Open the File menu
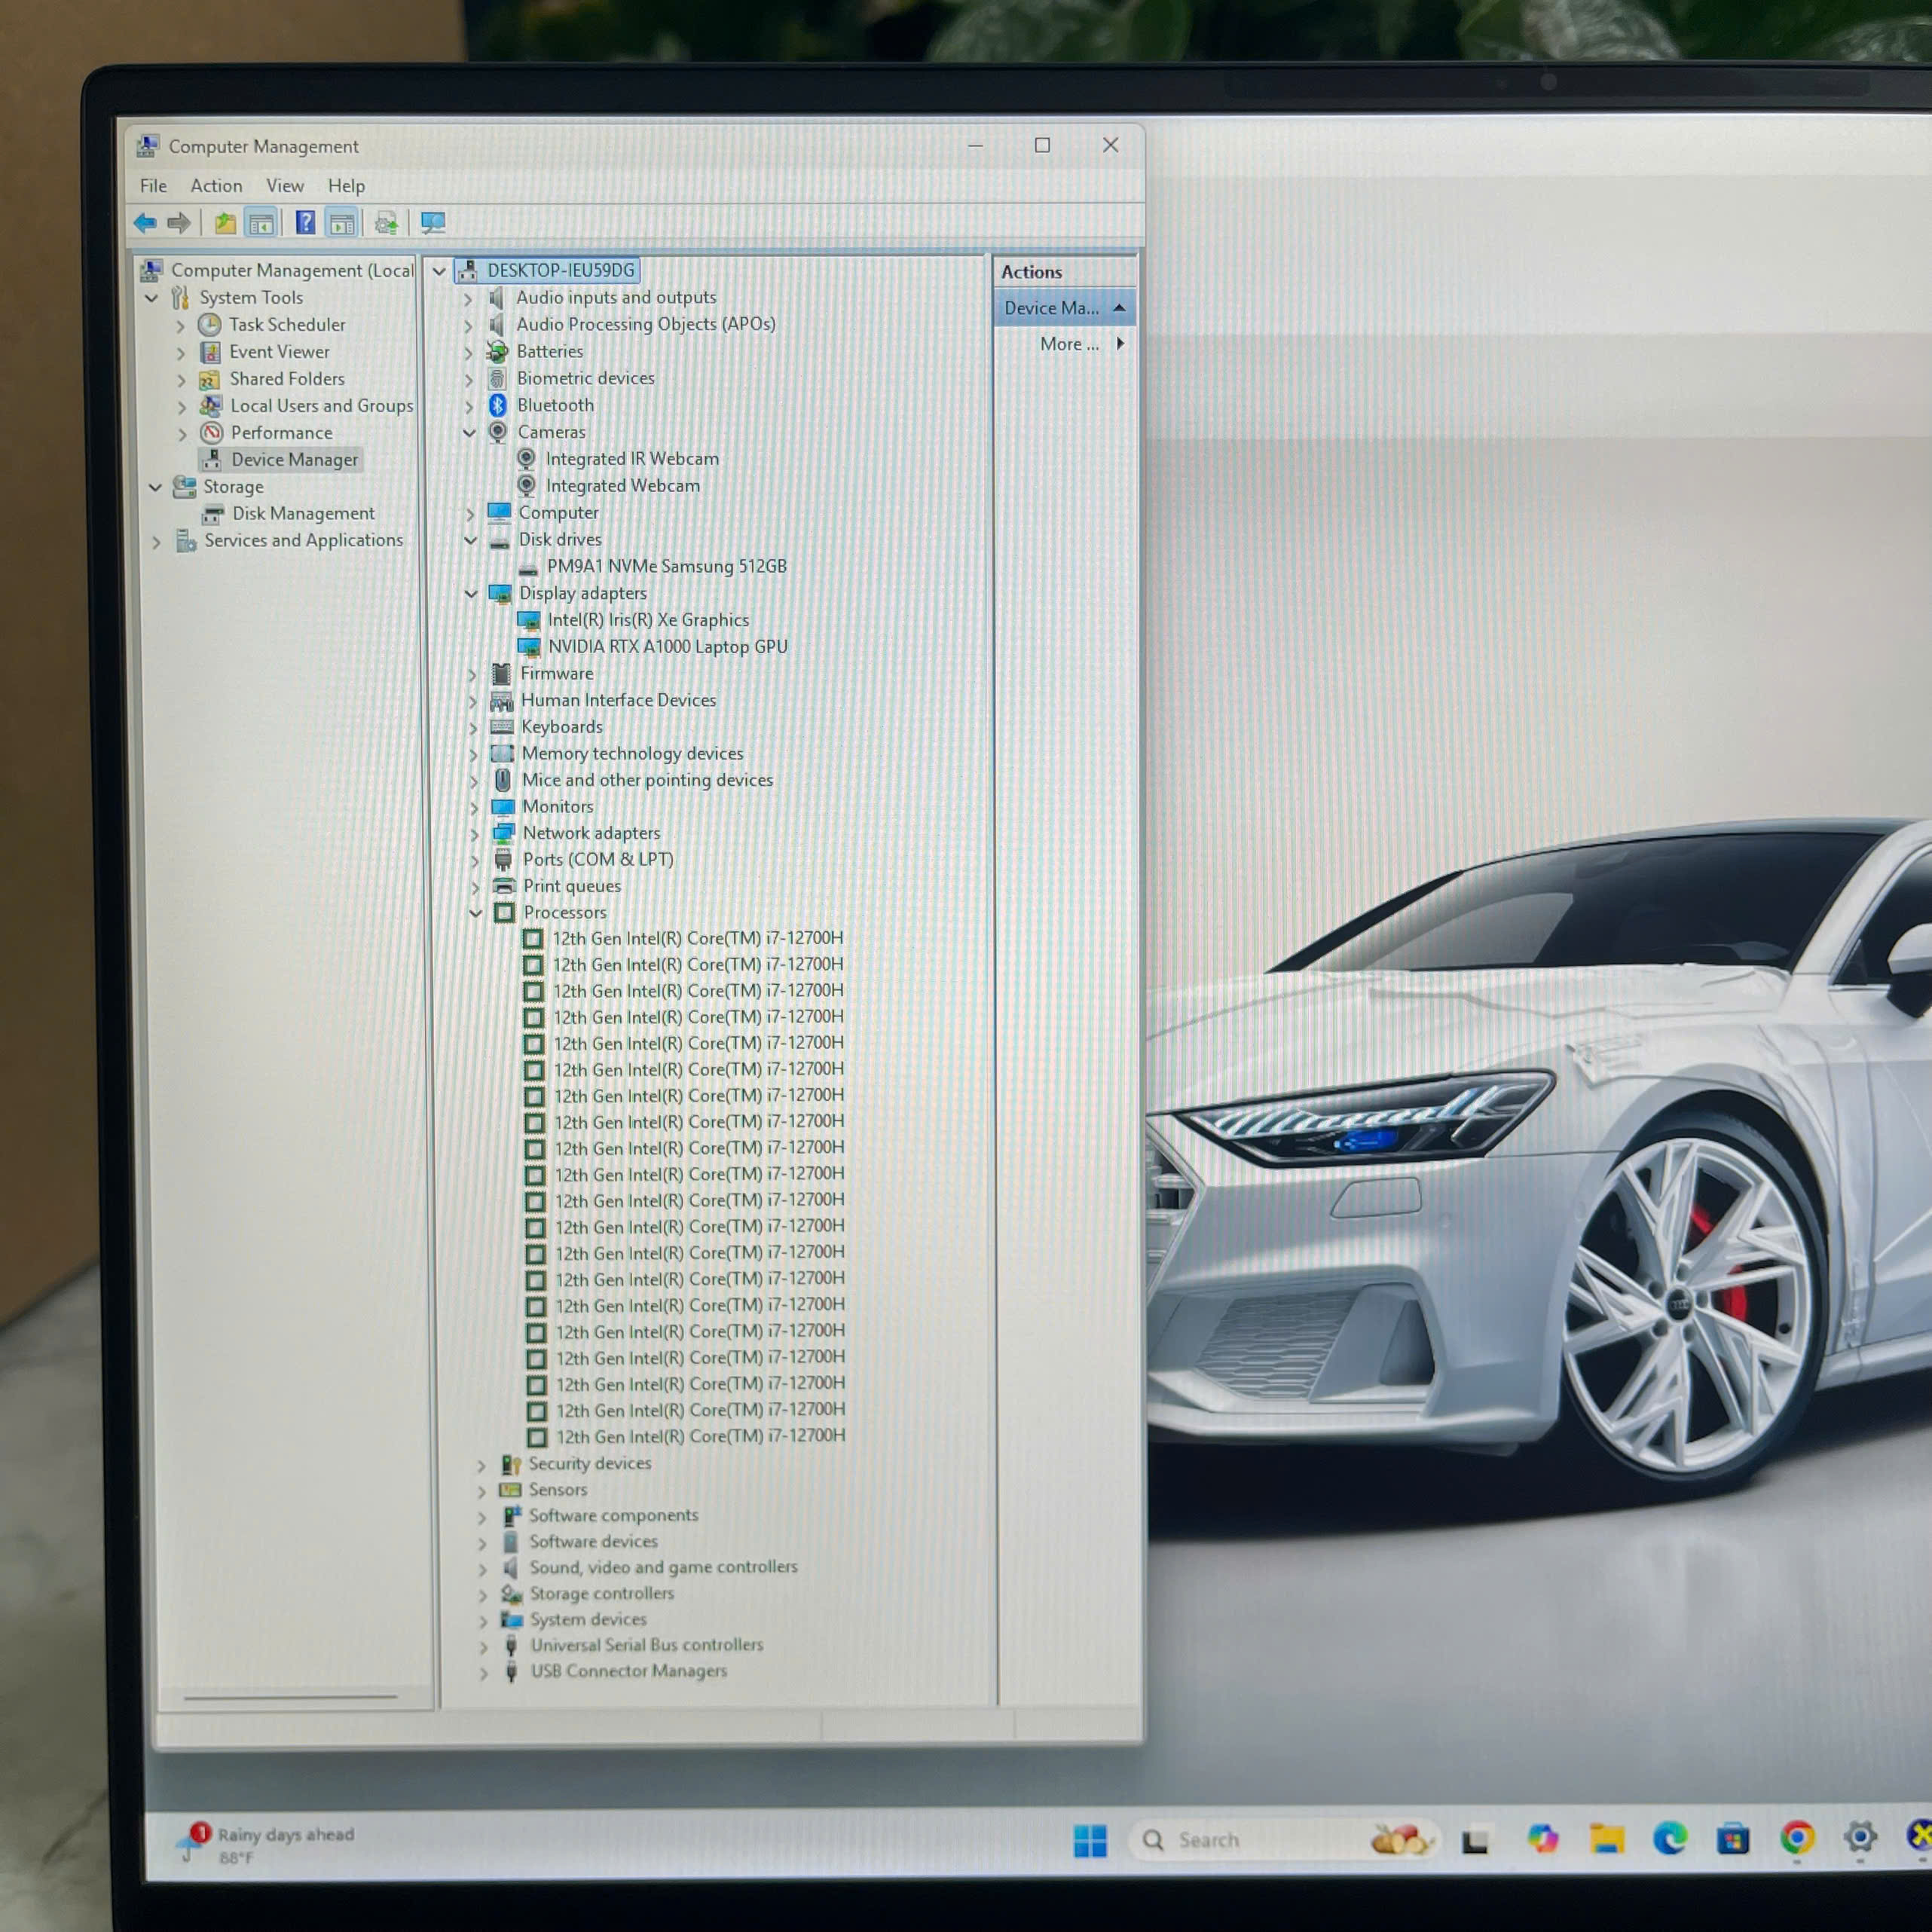The image size is (1932, 1932). (x=153, y=186)
